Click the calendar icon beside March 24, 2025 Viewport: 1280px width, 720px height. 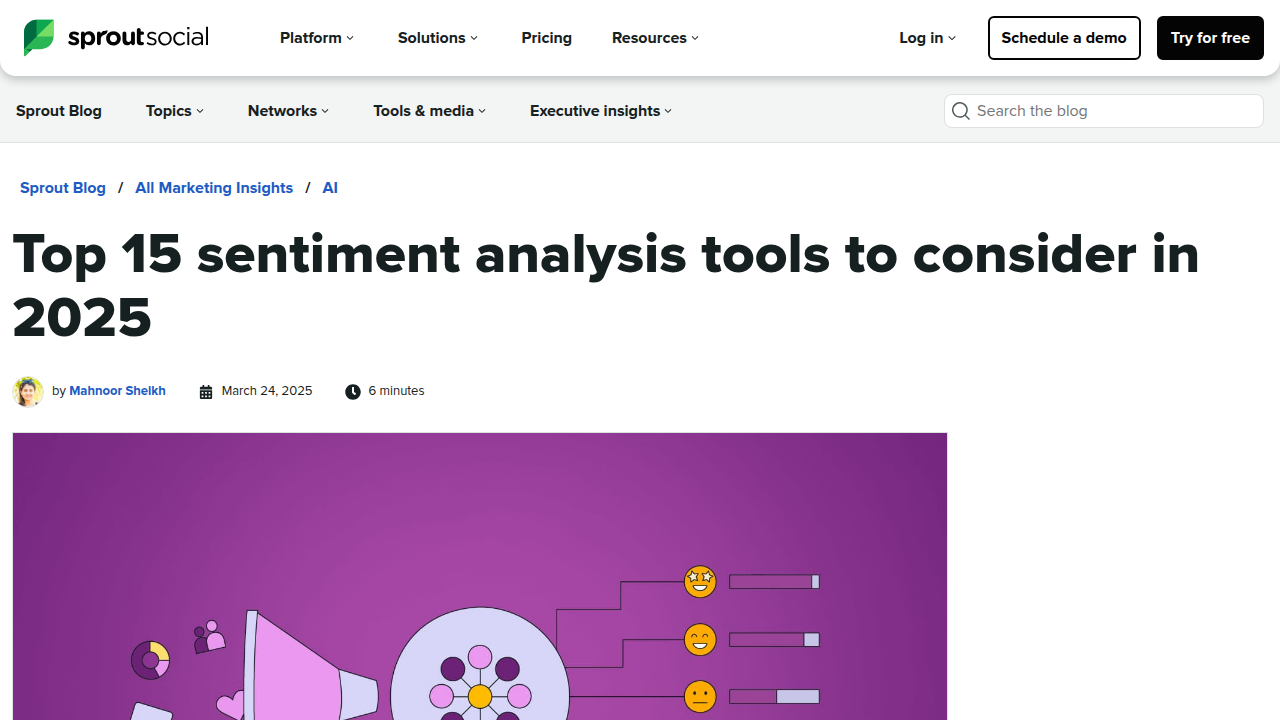206,392
